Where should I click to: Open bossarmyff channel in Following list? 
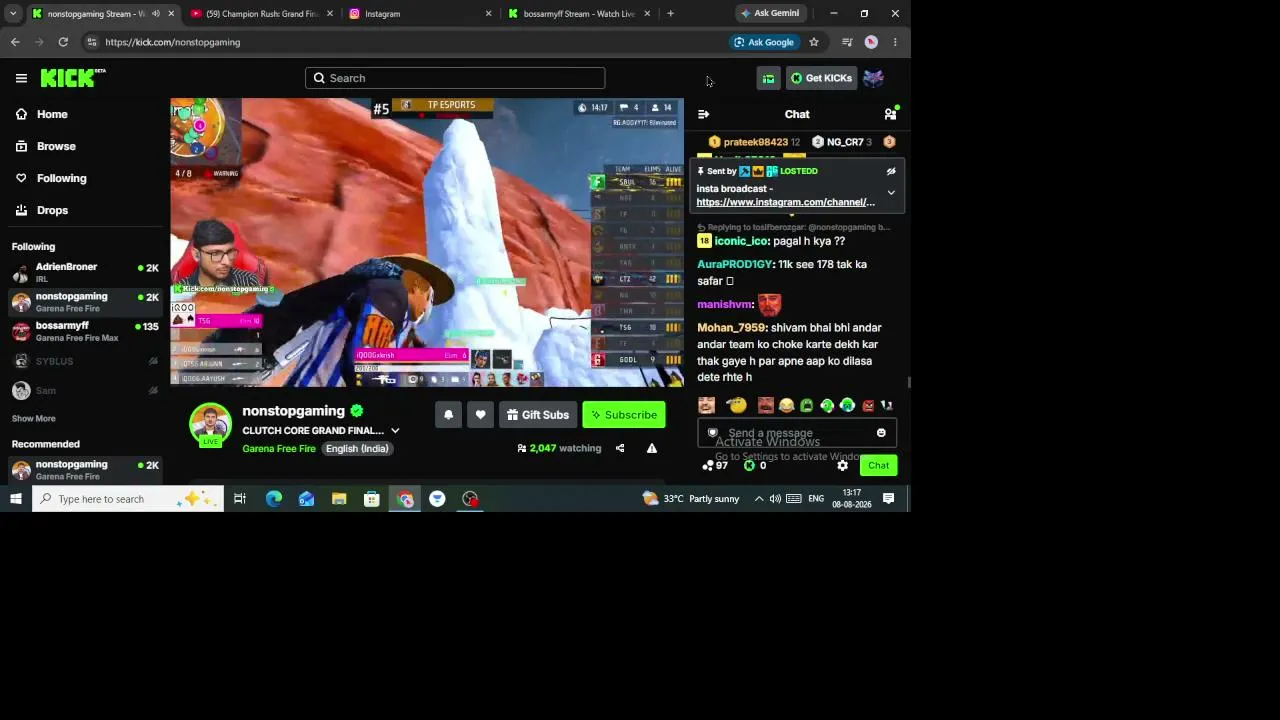tap(85, 331)
